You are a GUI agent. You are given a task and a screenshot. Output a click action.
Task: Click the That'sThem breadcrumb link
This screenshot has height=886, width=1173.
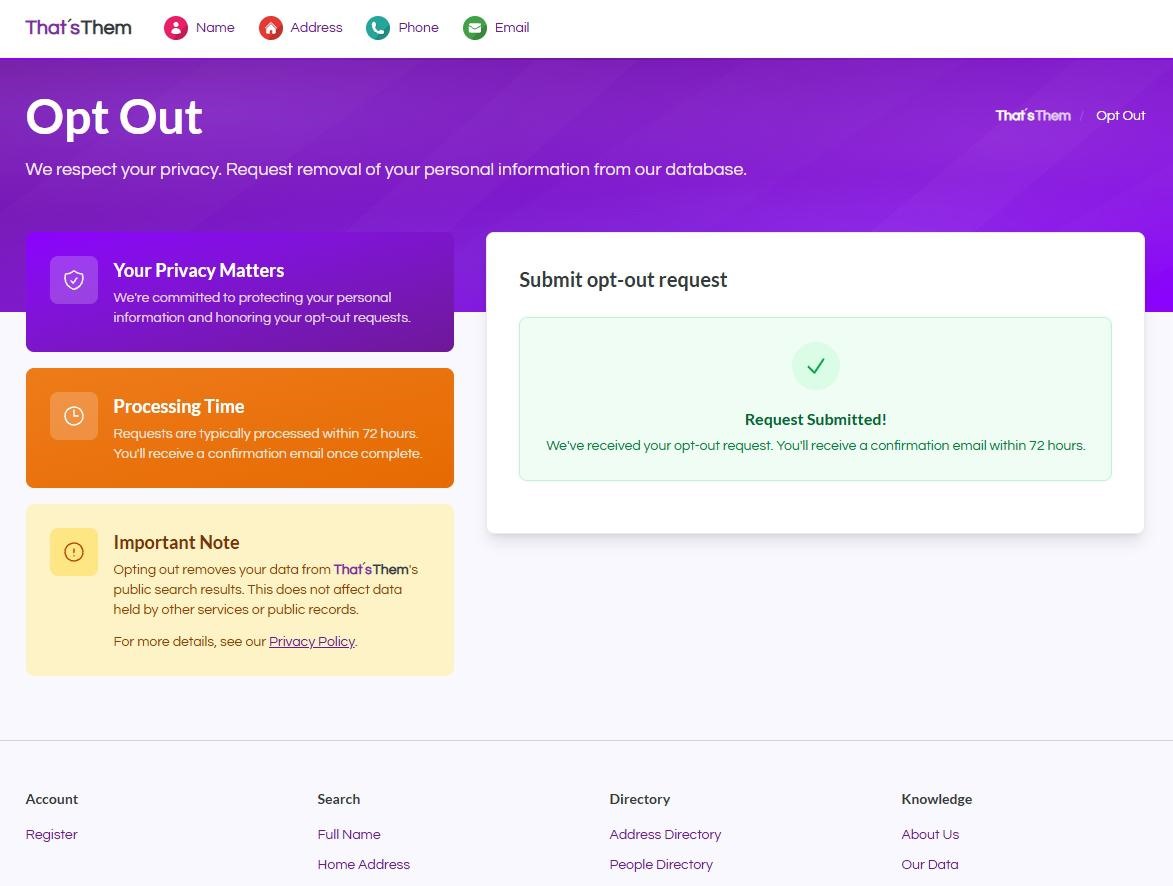click(x=1032, y=115)
